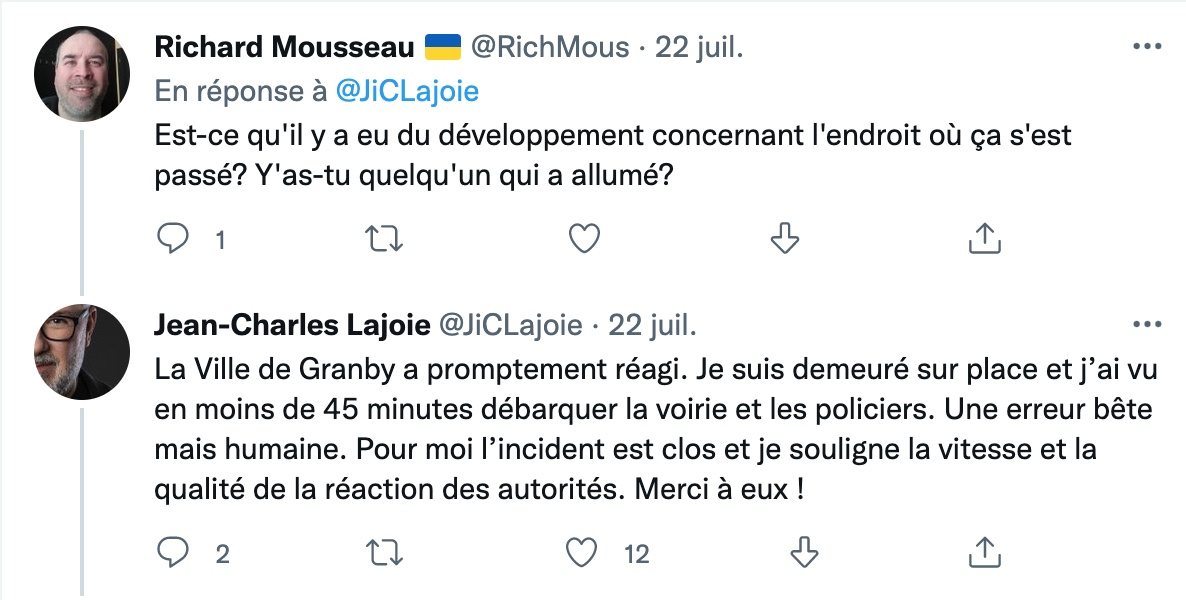Click Jean-Charles Lajoie's display name
The width and height of the screenshot is (1186, 600).
tap(292, 324)
